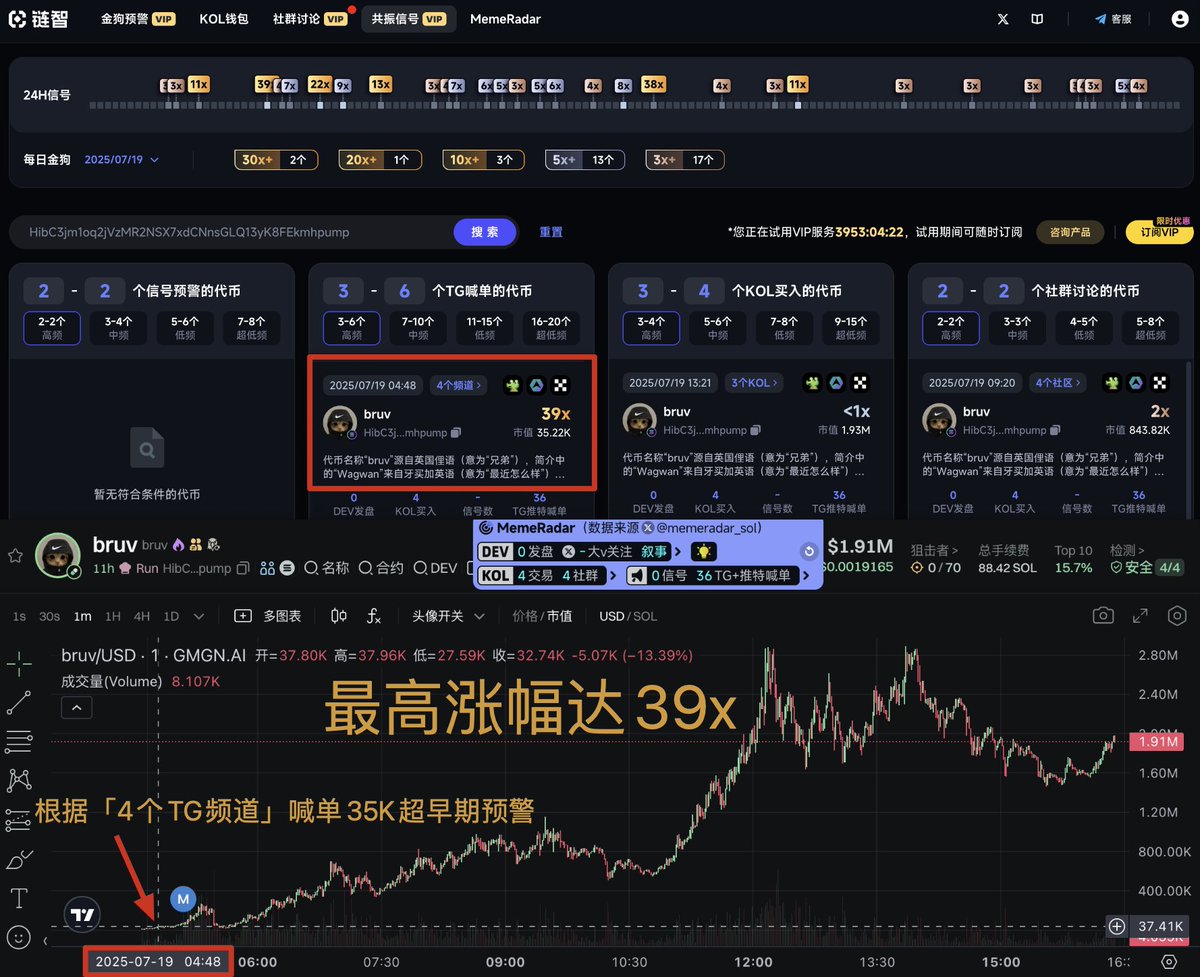The image size is (1200, 977).
Task: Select the trend line drawing tool
Action: 19,702
